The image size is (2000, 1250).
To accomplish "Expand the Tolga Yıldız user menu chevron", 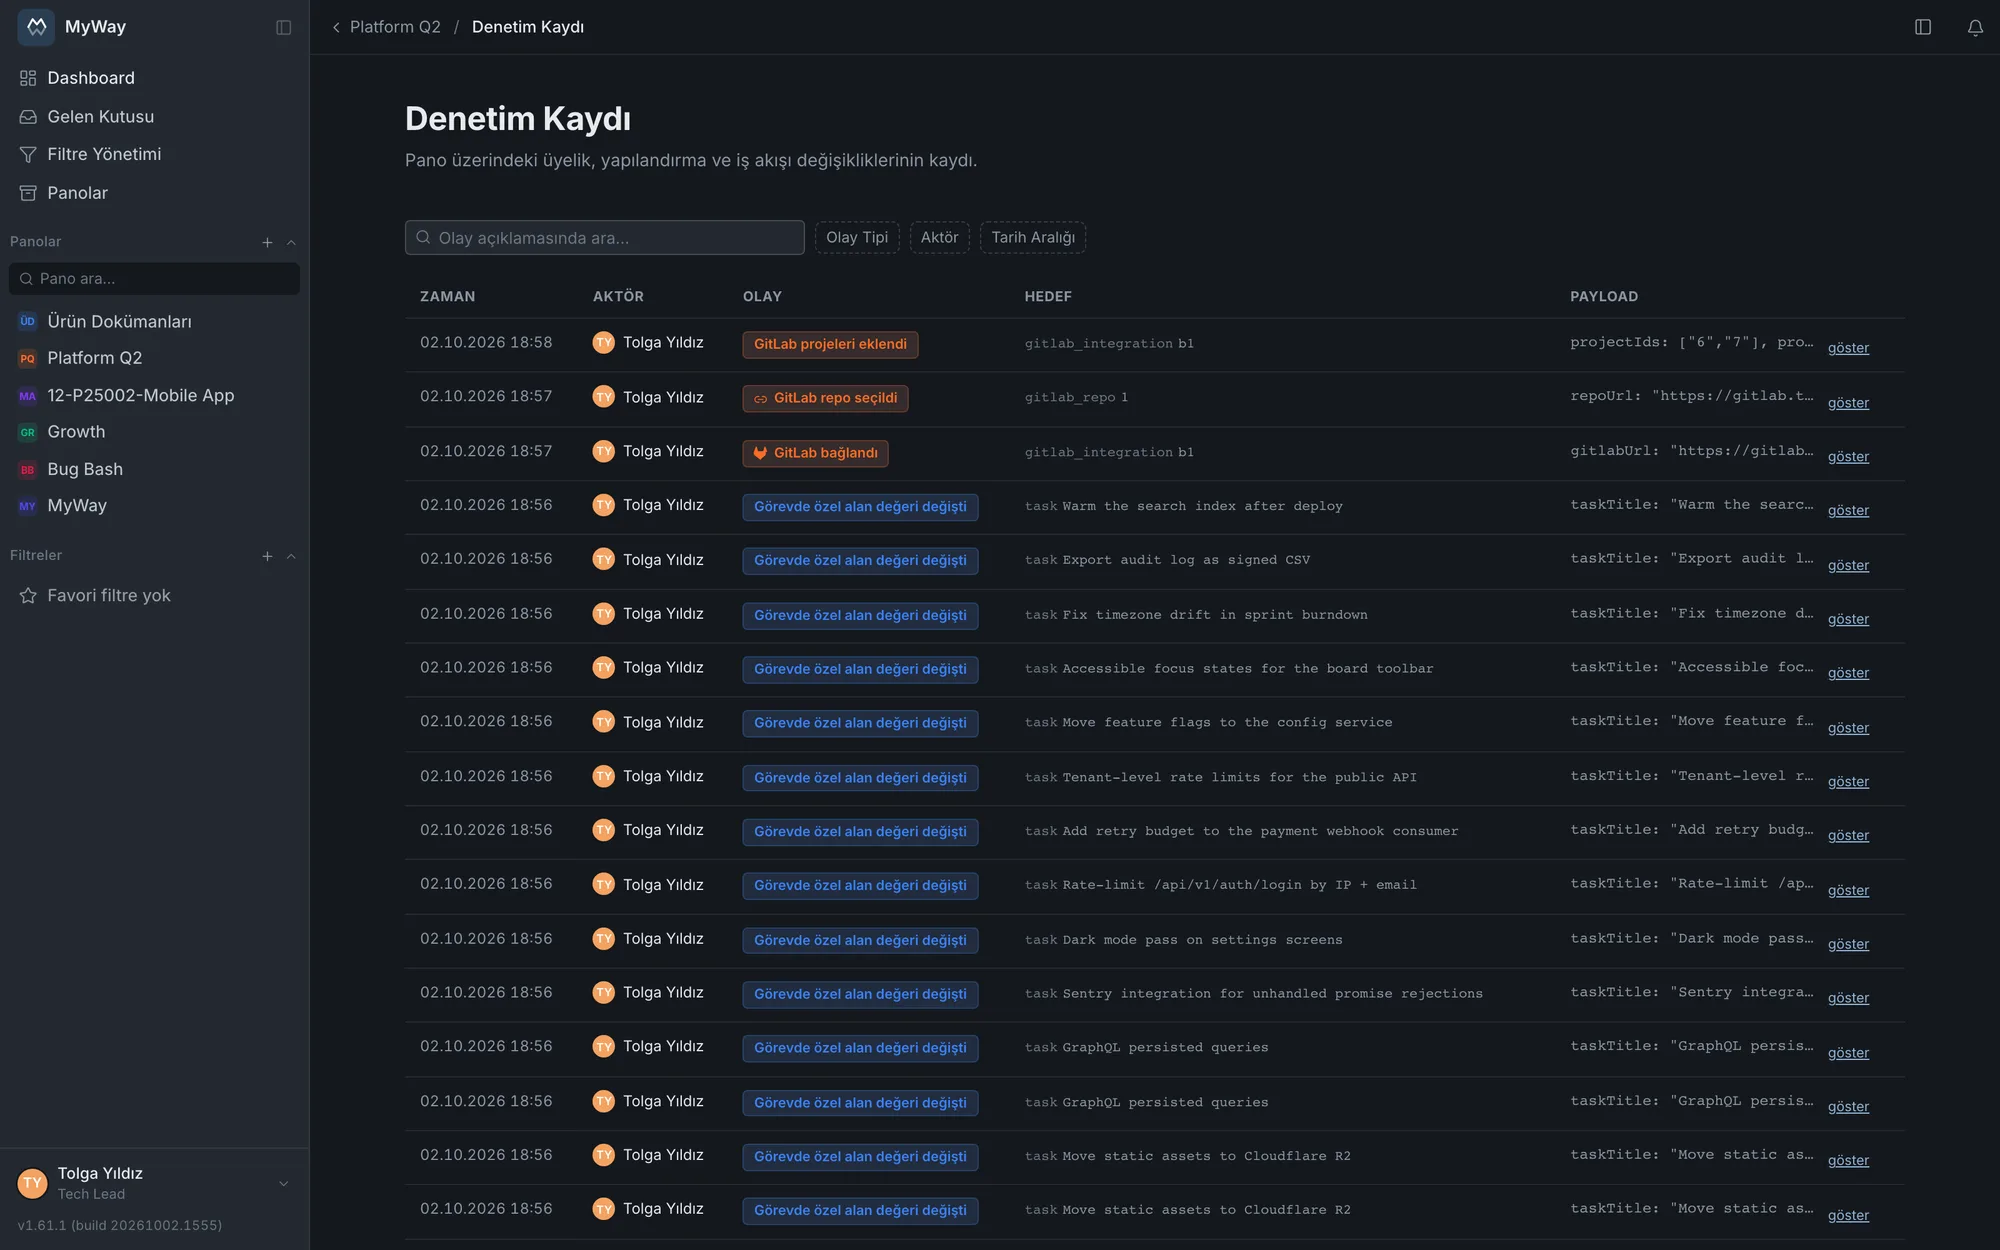I will pyautogui.click(x=284, y=1183).
